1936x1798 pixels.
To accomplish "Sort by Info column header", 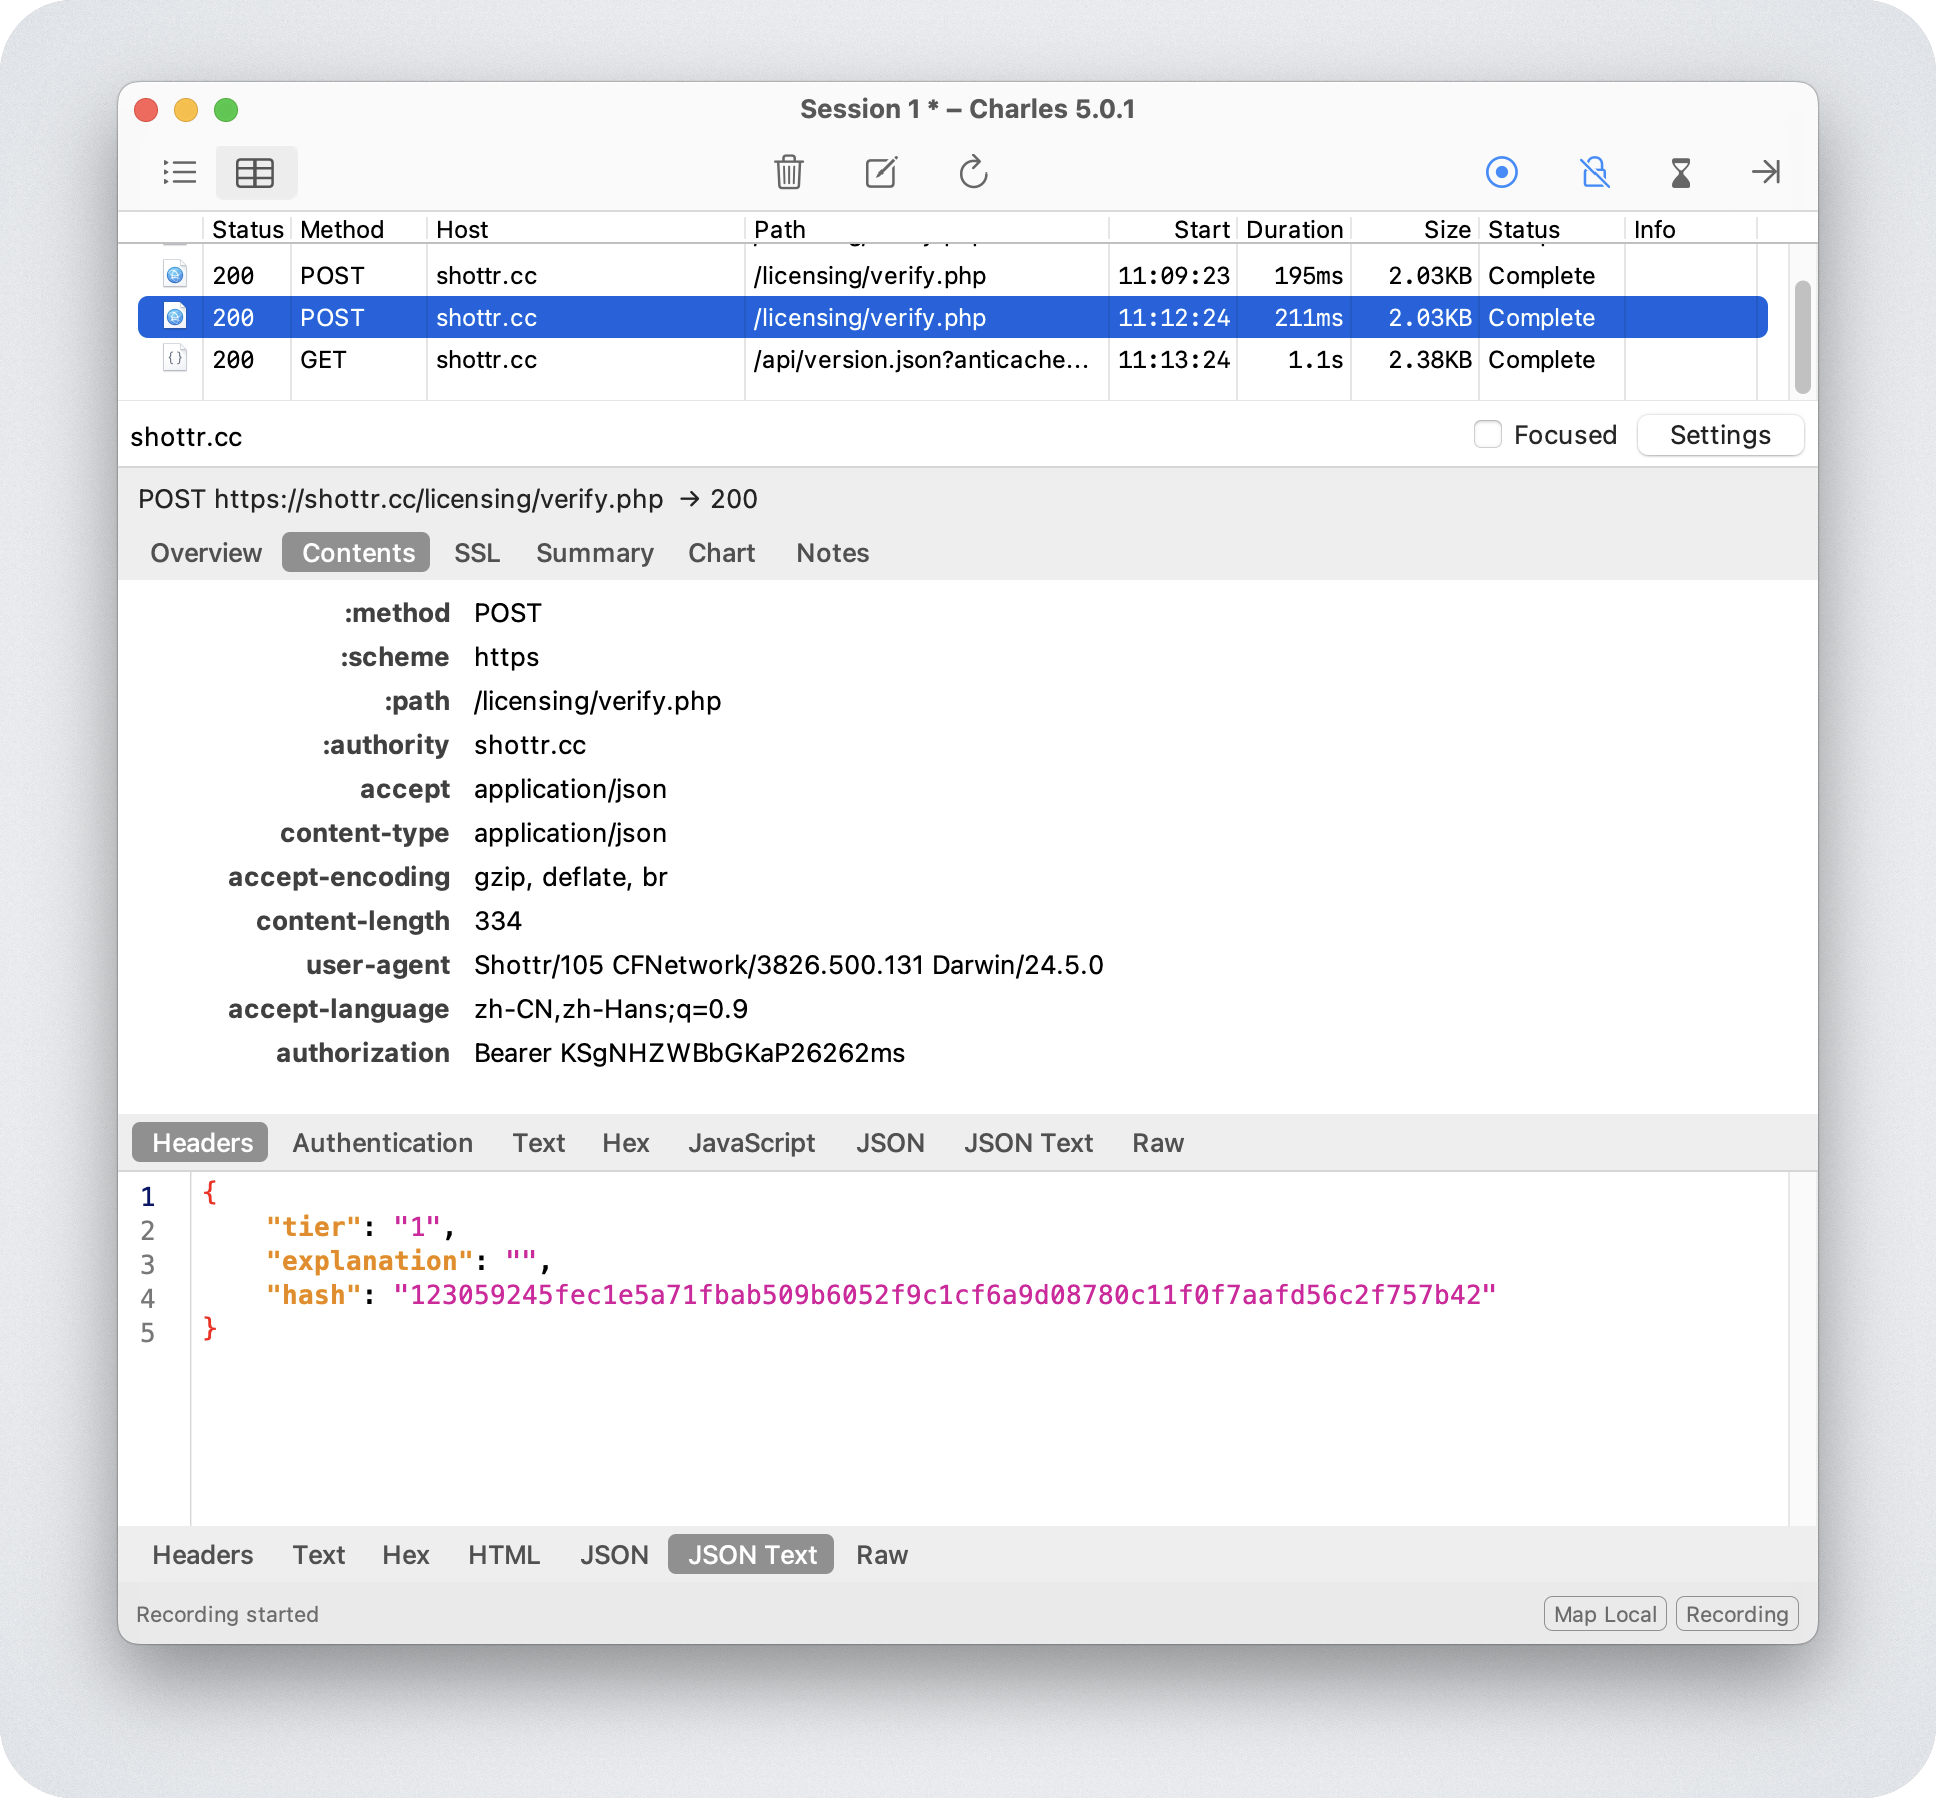I will click(x=1690, y=229).
